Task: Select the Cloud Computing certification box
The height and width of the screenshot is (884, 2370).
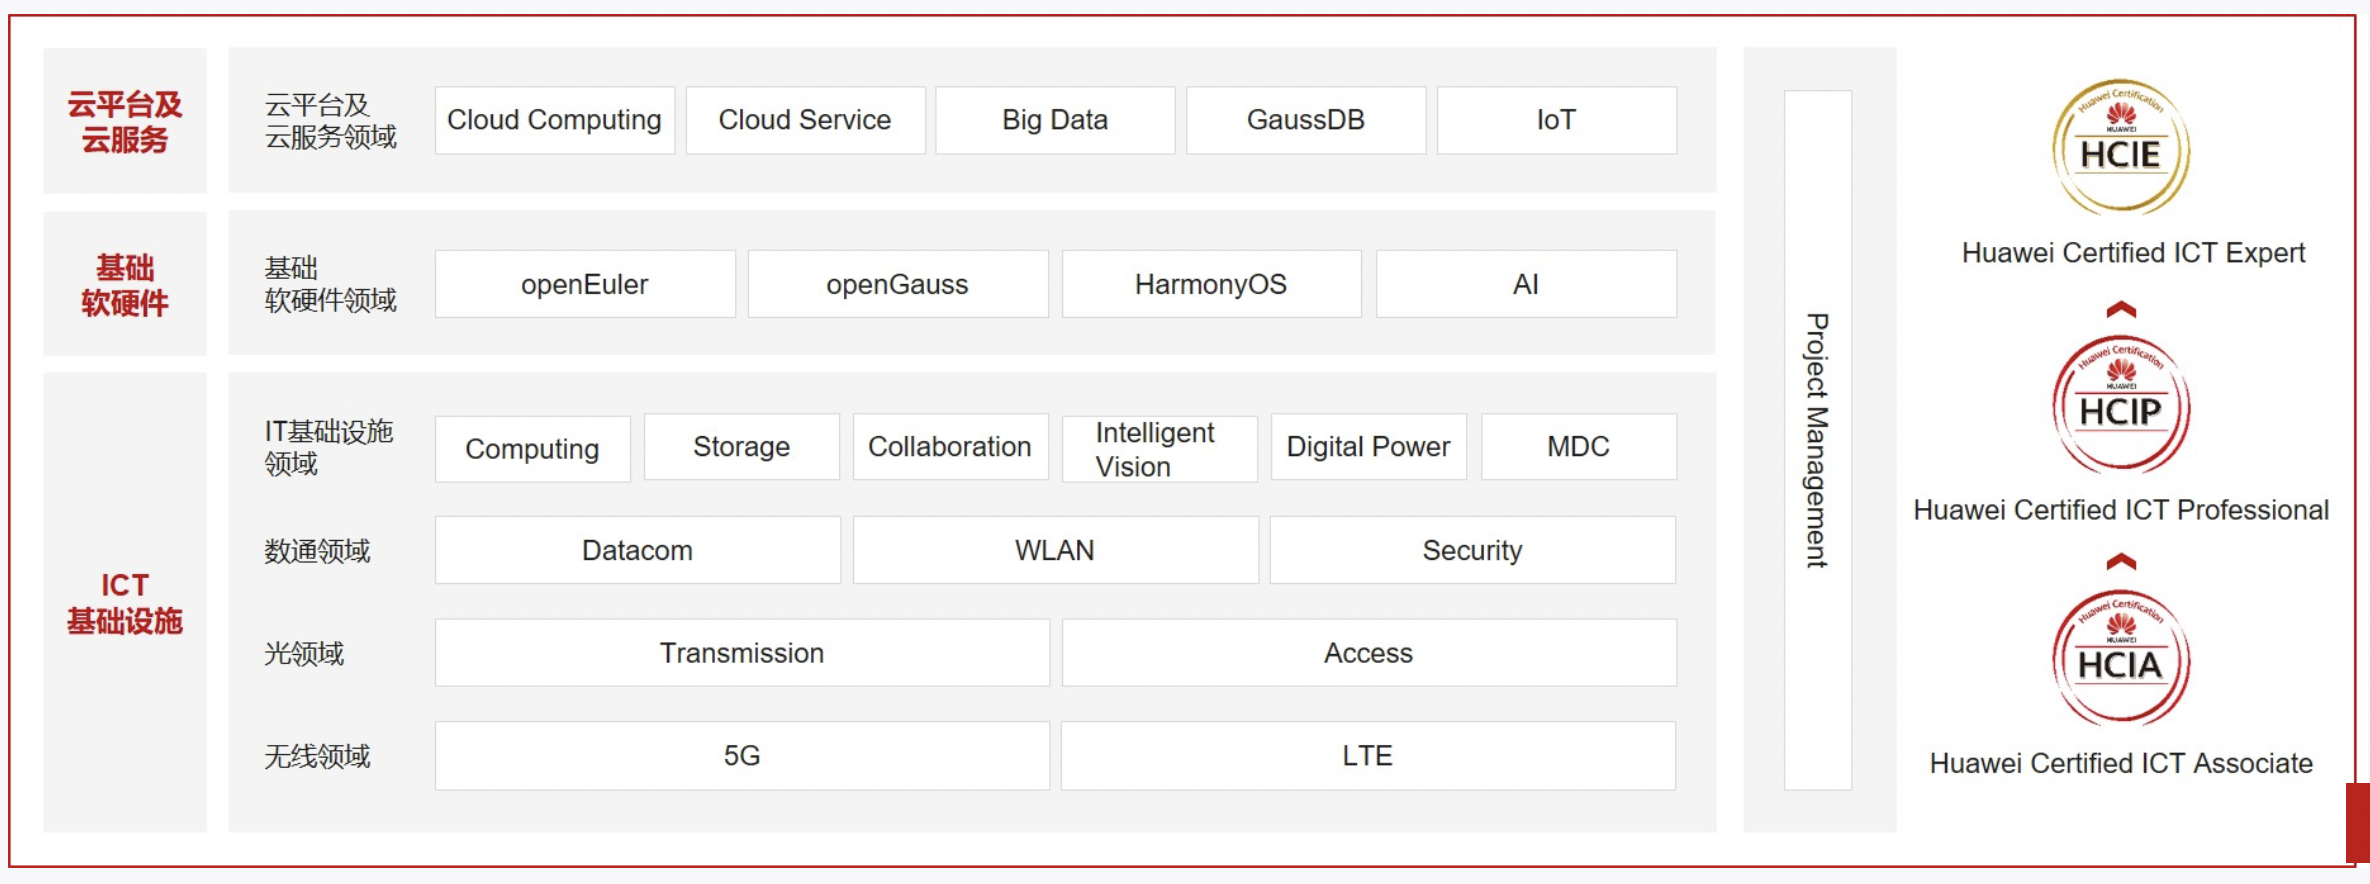Action: click(x=555, y=120)
